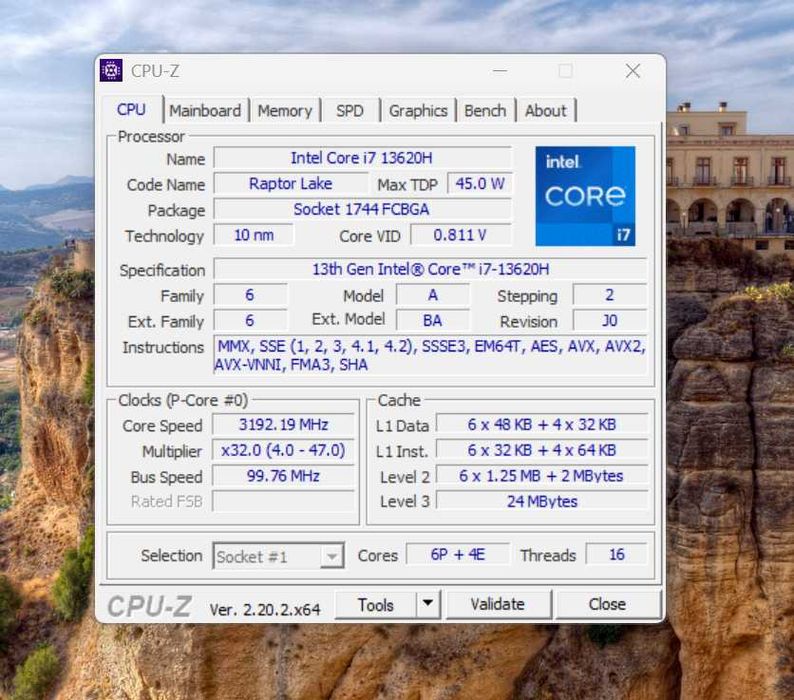The height and width of the screenshot is (700, 794).
Task: Close the CPU-Z window with X
Action: 632,71
